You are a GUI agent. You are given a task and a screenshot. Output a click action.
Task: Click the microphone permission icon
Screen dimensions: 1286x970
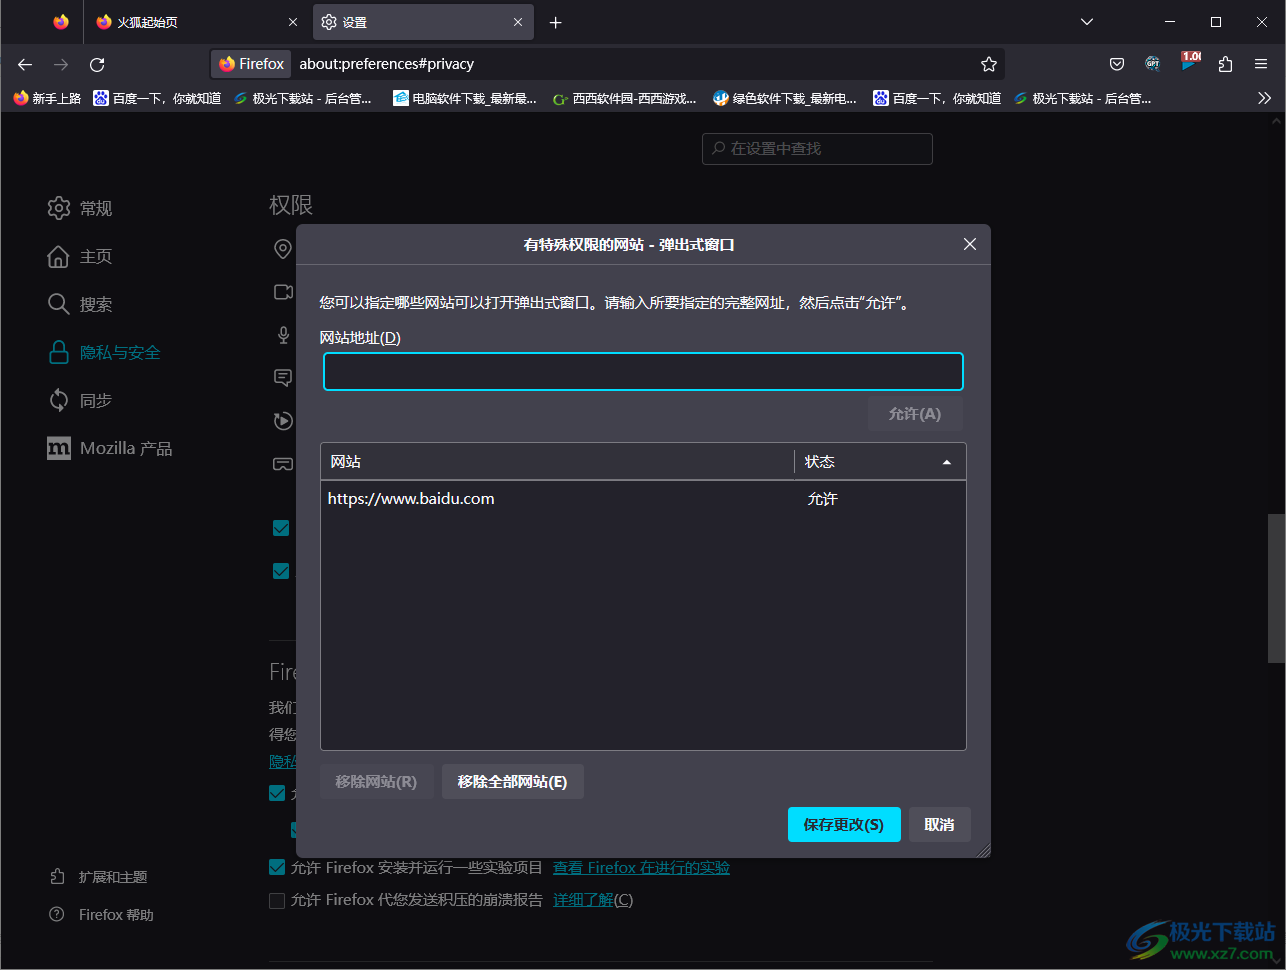click(x=284, y=335)
